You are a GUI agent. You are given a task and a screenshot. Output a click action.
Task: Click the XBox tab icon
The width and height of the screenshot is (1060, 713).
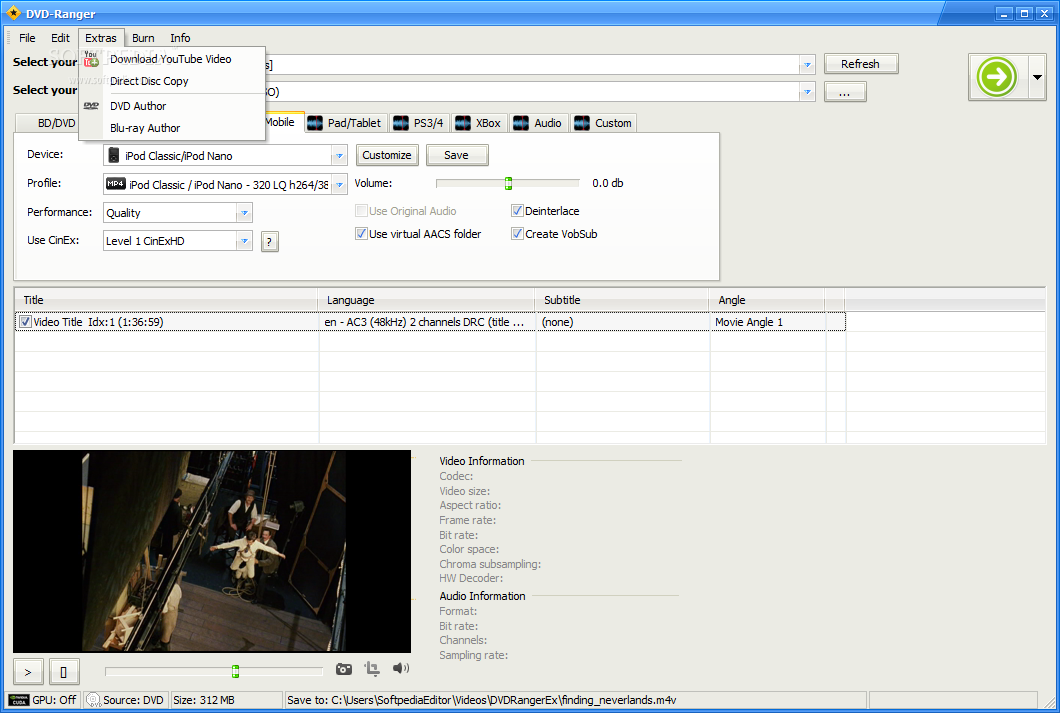(x=463, y=123)
